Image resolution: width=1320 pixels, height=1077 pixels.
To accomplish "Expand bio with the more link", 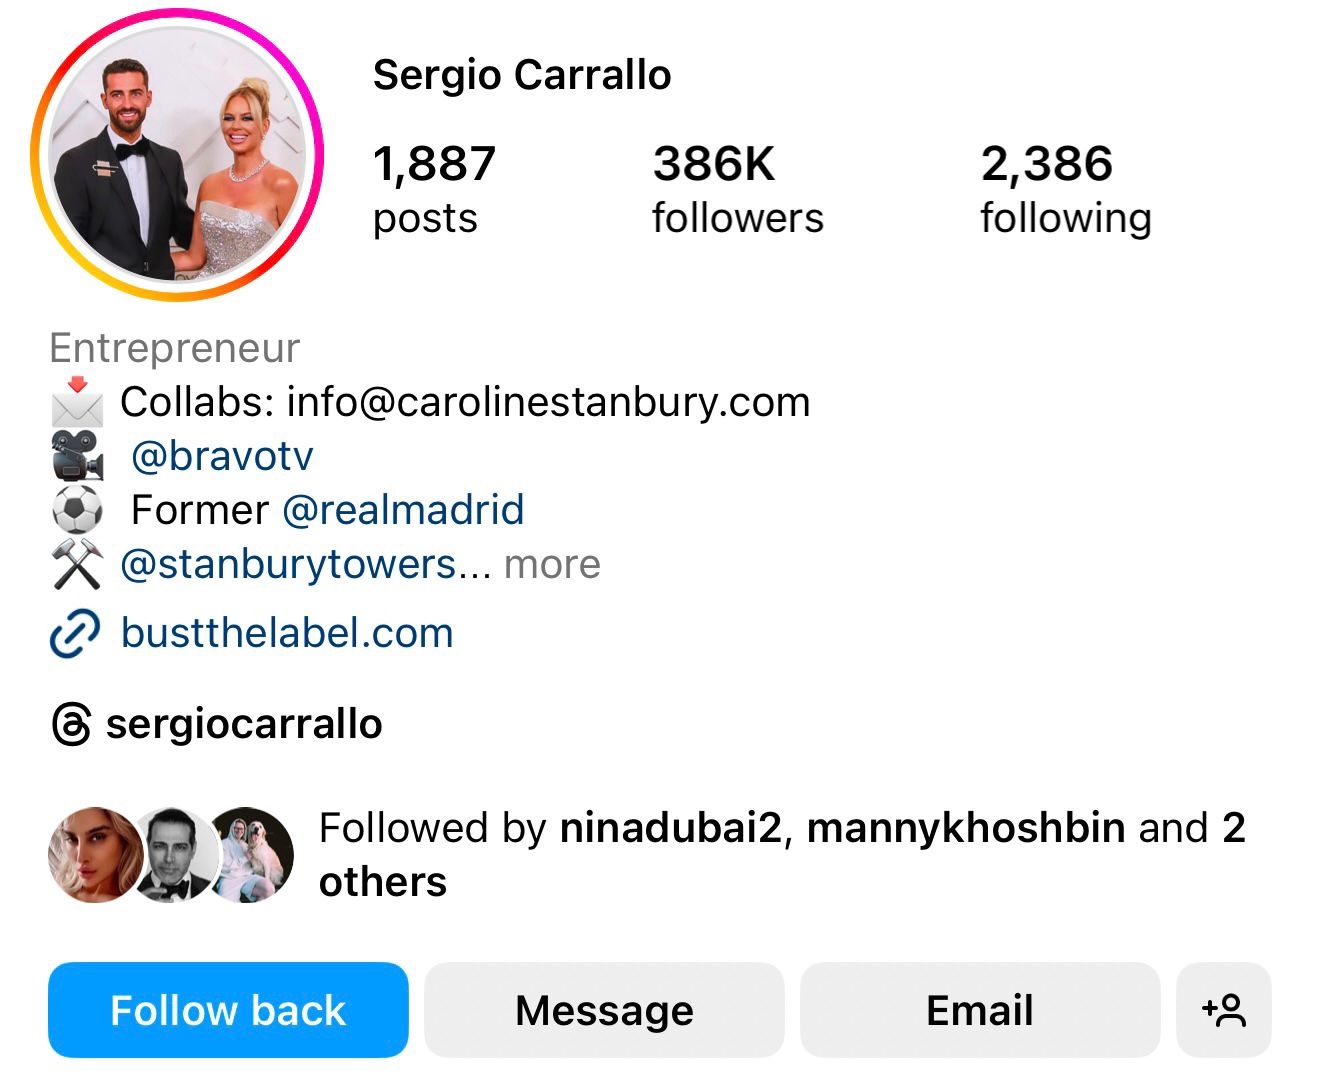I will pos(552,565).
